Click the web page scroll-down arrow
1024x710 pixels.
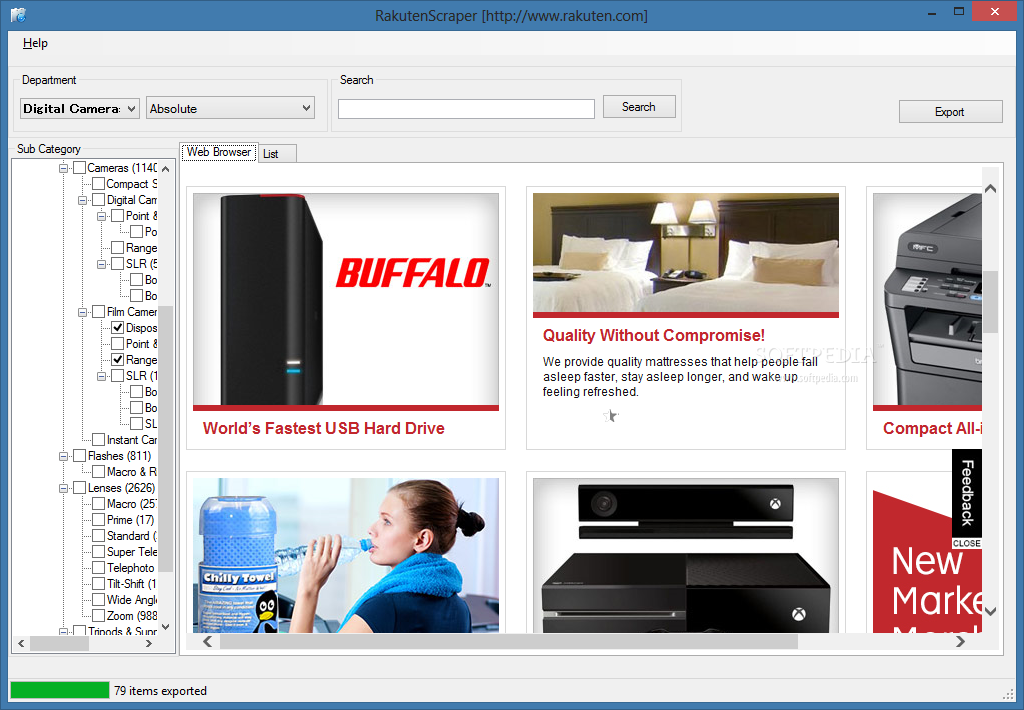pyautogui.click(x=990, y=611)
